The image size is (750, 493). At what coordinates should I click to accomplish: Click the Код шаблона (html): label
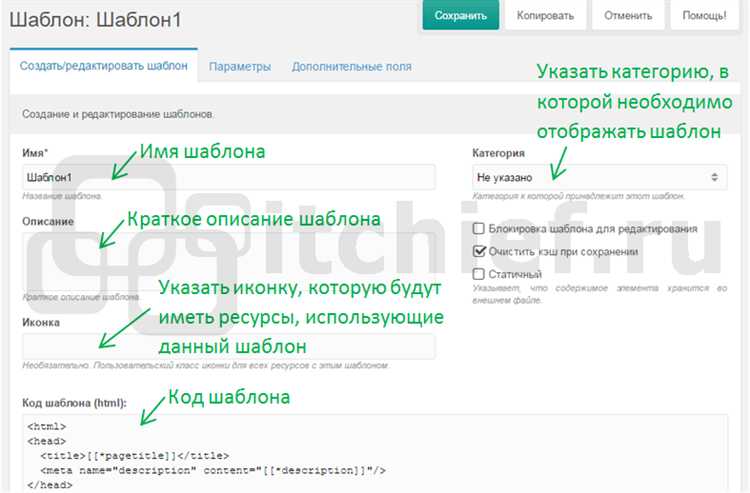pos(74,403)
